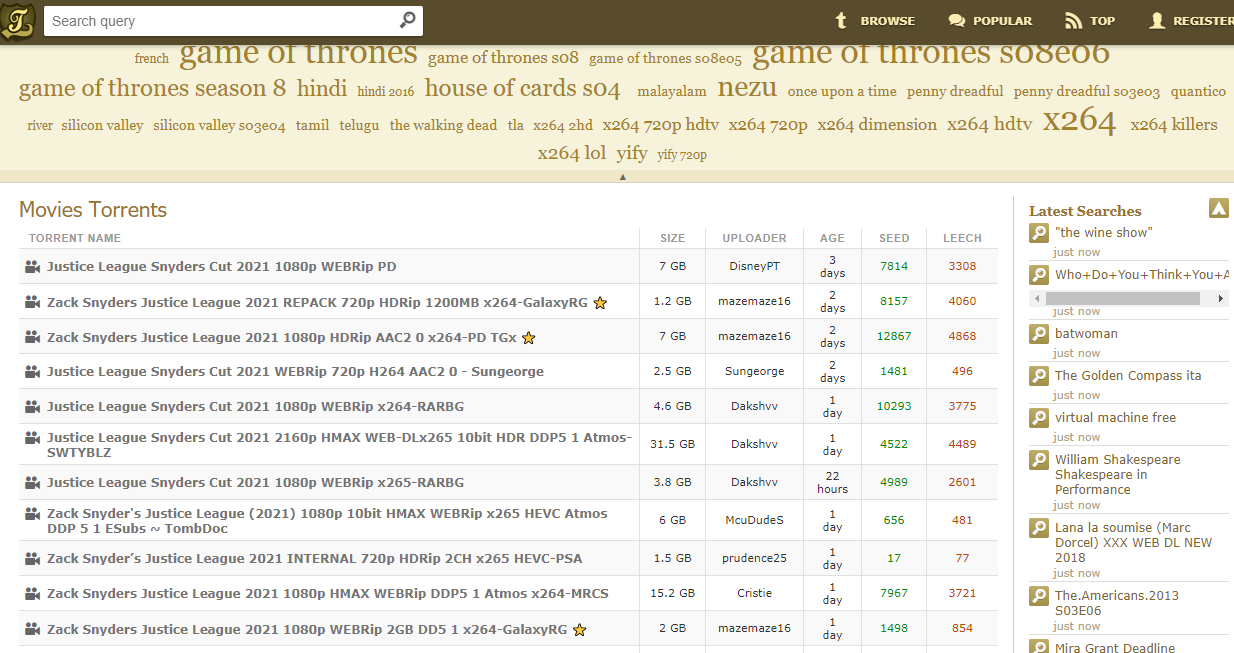Click the yify 720p tag

[682, 155]
